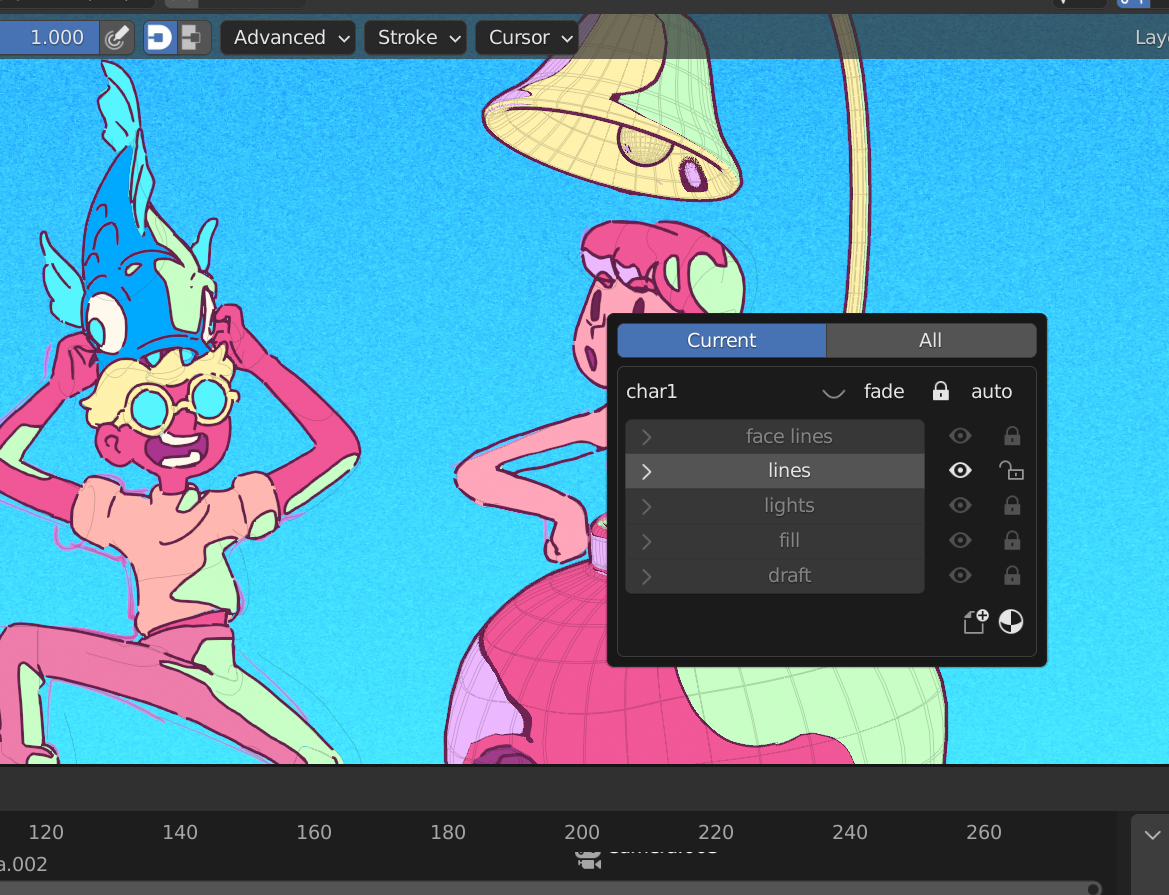Click the second draw mode icon
Viewport: 1169px width, 895px height.
click(191, 38)
